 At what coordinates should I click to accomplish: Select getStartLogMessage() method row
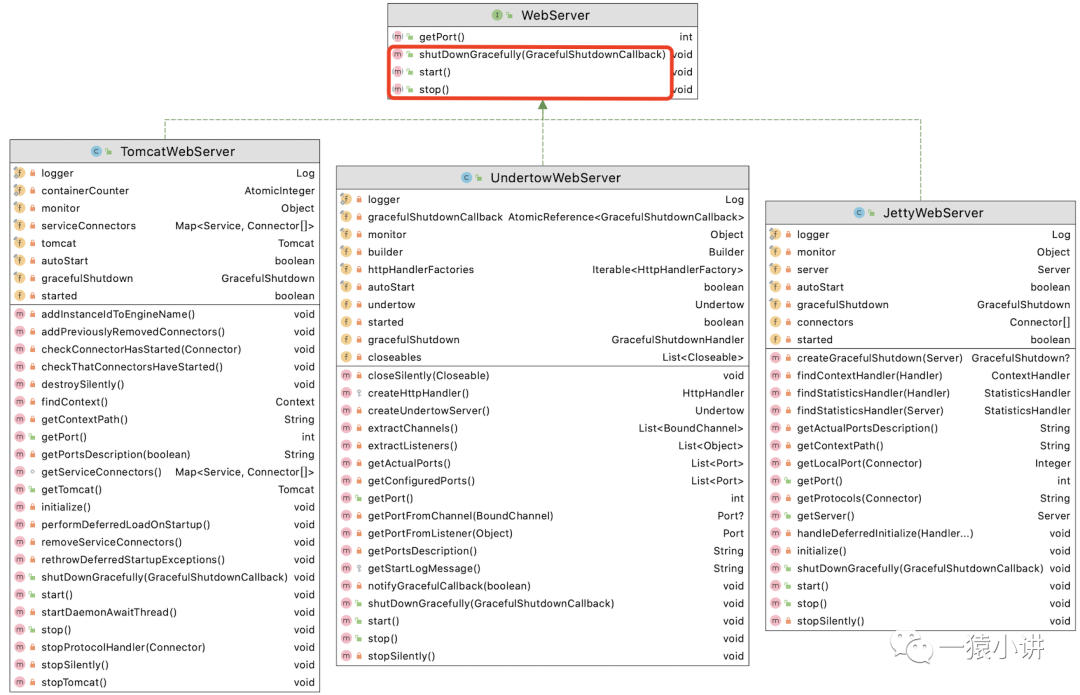543,569
